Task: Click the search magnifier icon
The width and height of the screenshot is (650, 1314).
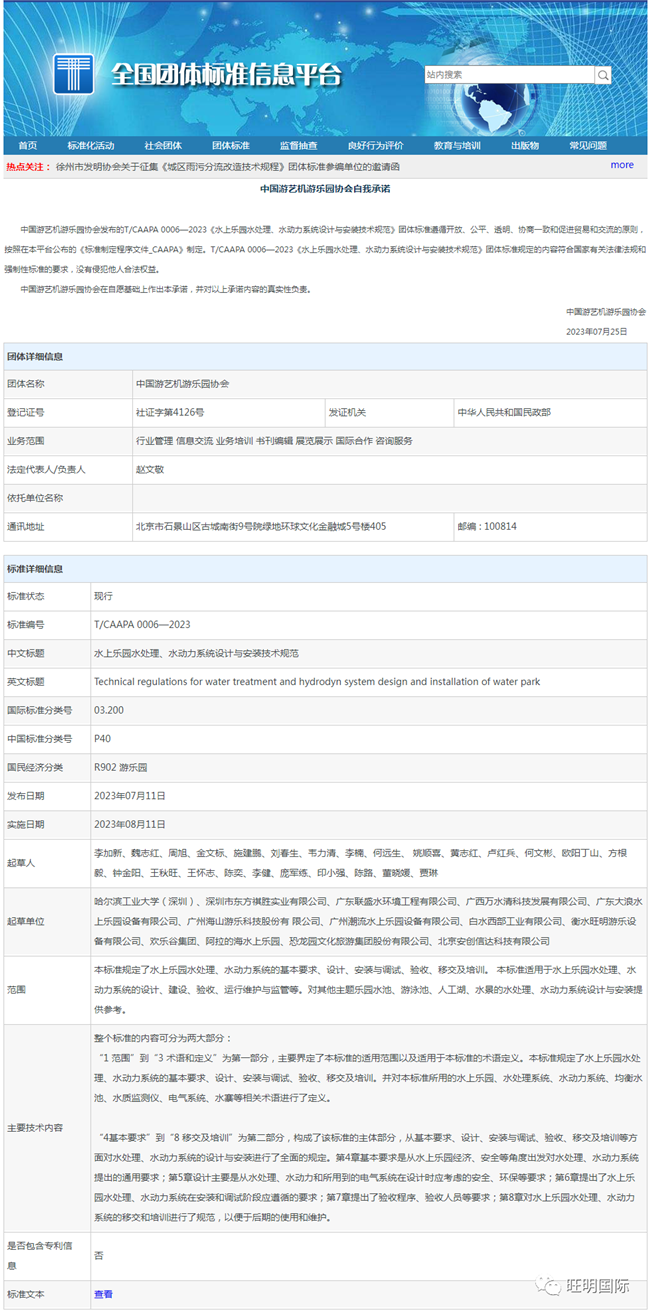Action: pos(603,75)
